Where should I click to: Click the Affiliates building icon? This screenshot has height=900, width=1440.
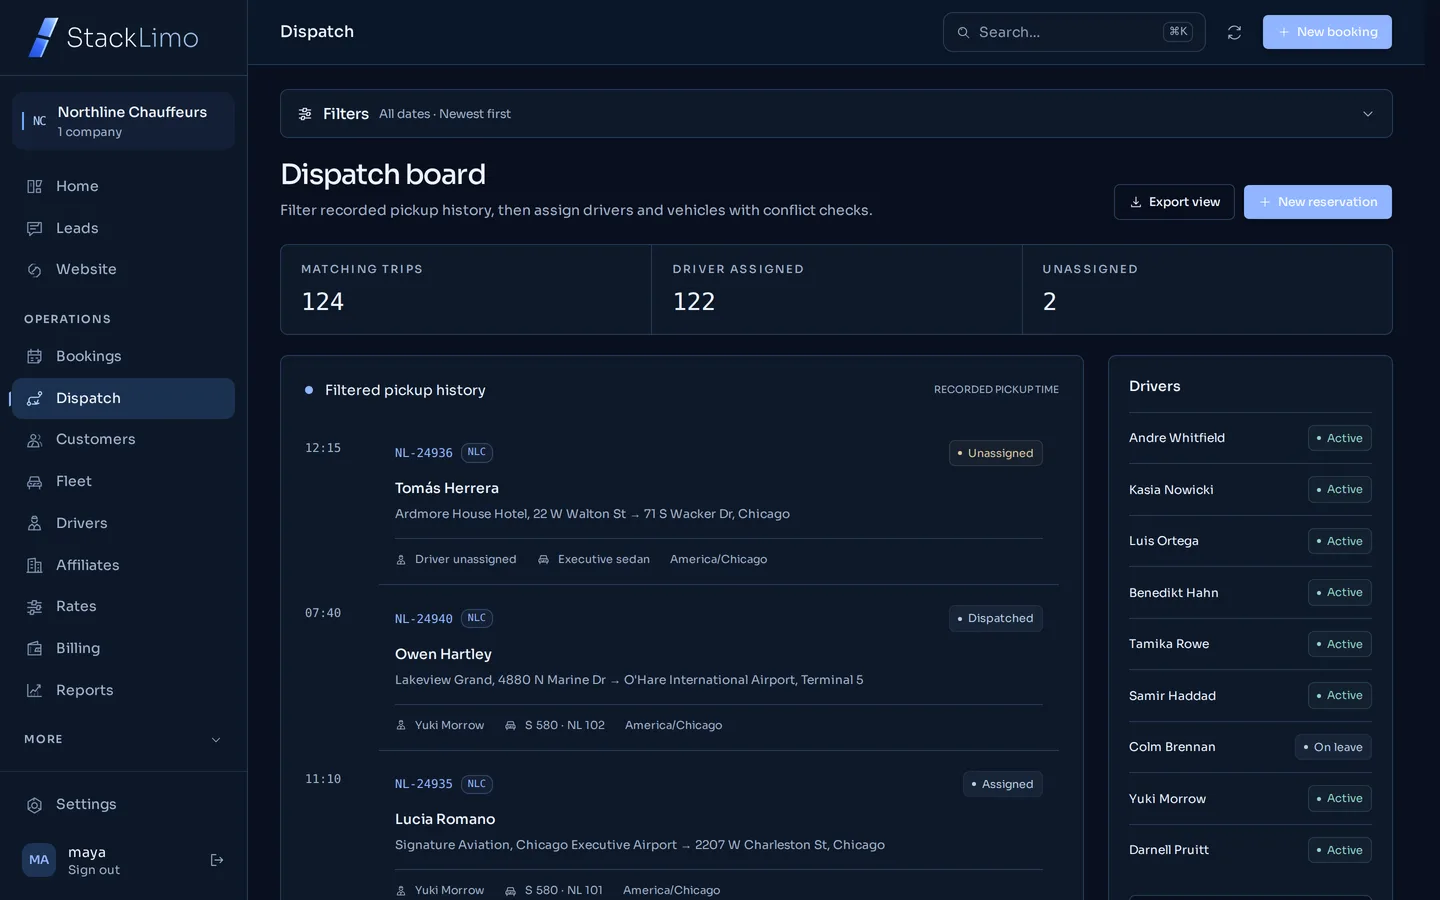(35, 565)
